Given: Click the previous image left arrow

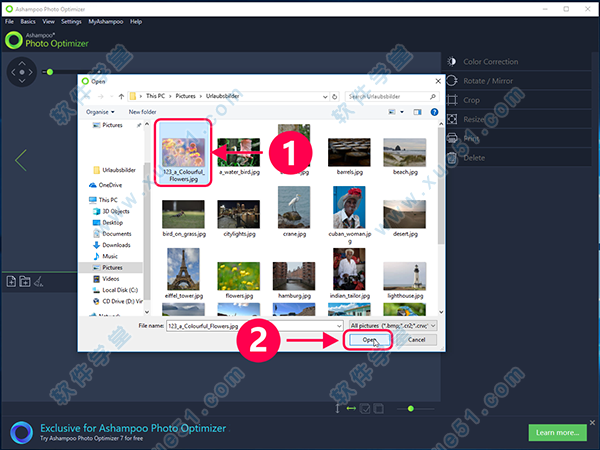Looking at the screenshot, I should tap(21, 160).
